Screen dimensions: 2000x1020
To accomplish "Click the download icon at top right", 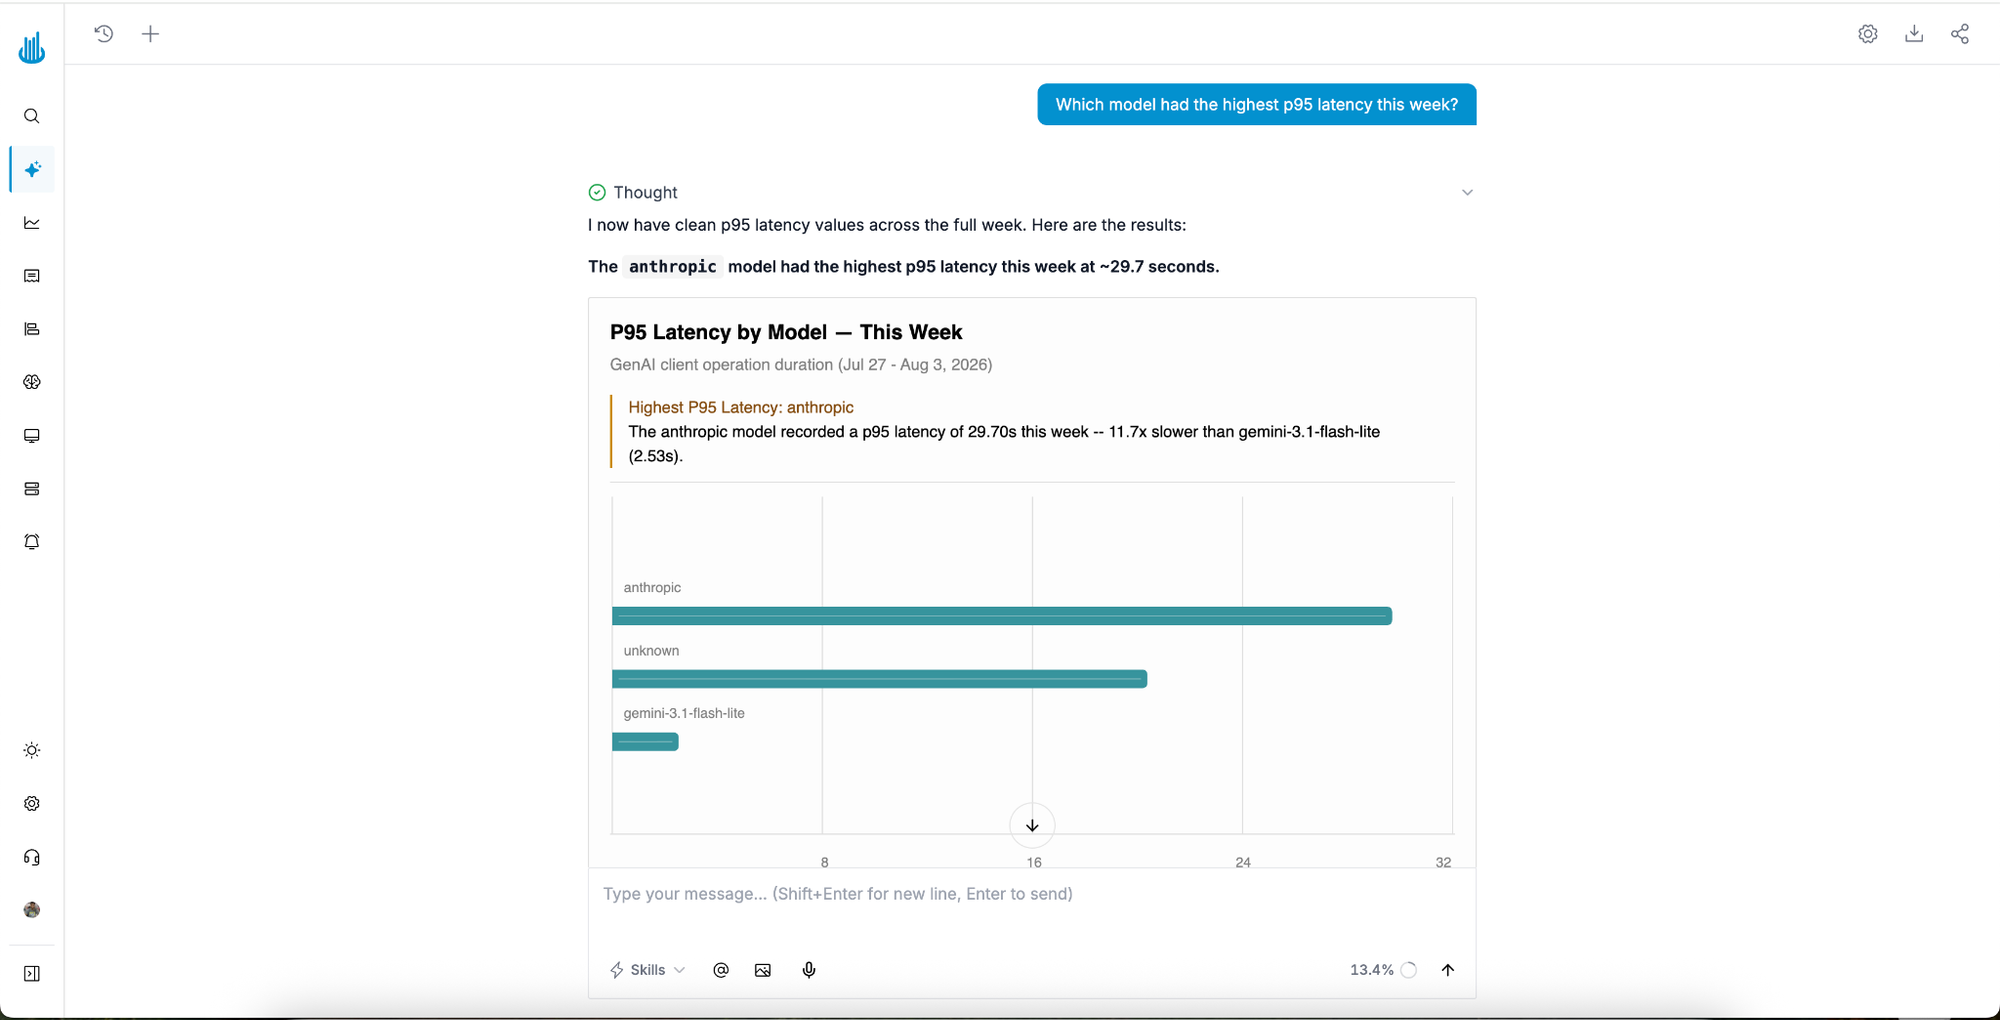I will click(x=1914, y=34).
